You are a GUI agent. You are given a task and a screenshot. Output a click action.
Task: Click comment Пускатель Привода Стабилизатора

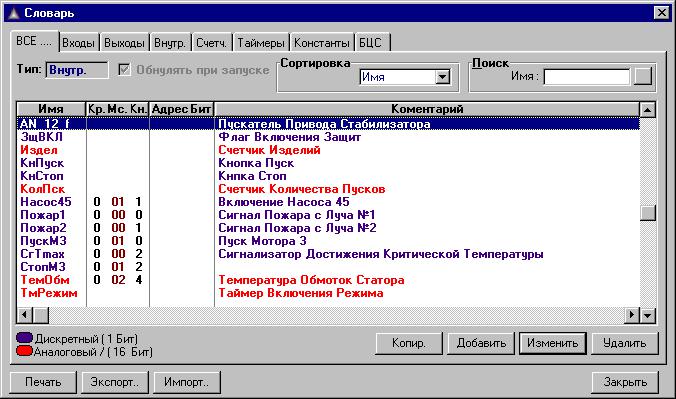(324, 124)
